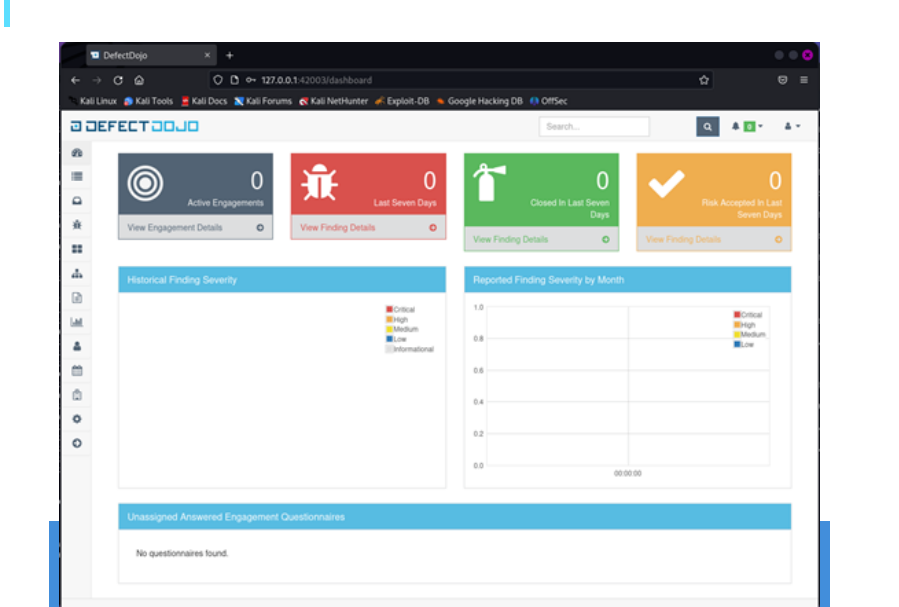The image size is (899, 607).
Task: Open a new browser tab
Action: 229,56
